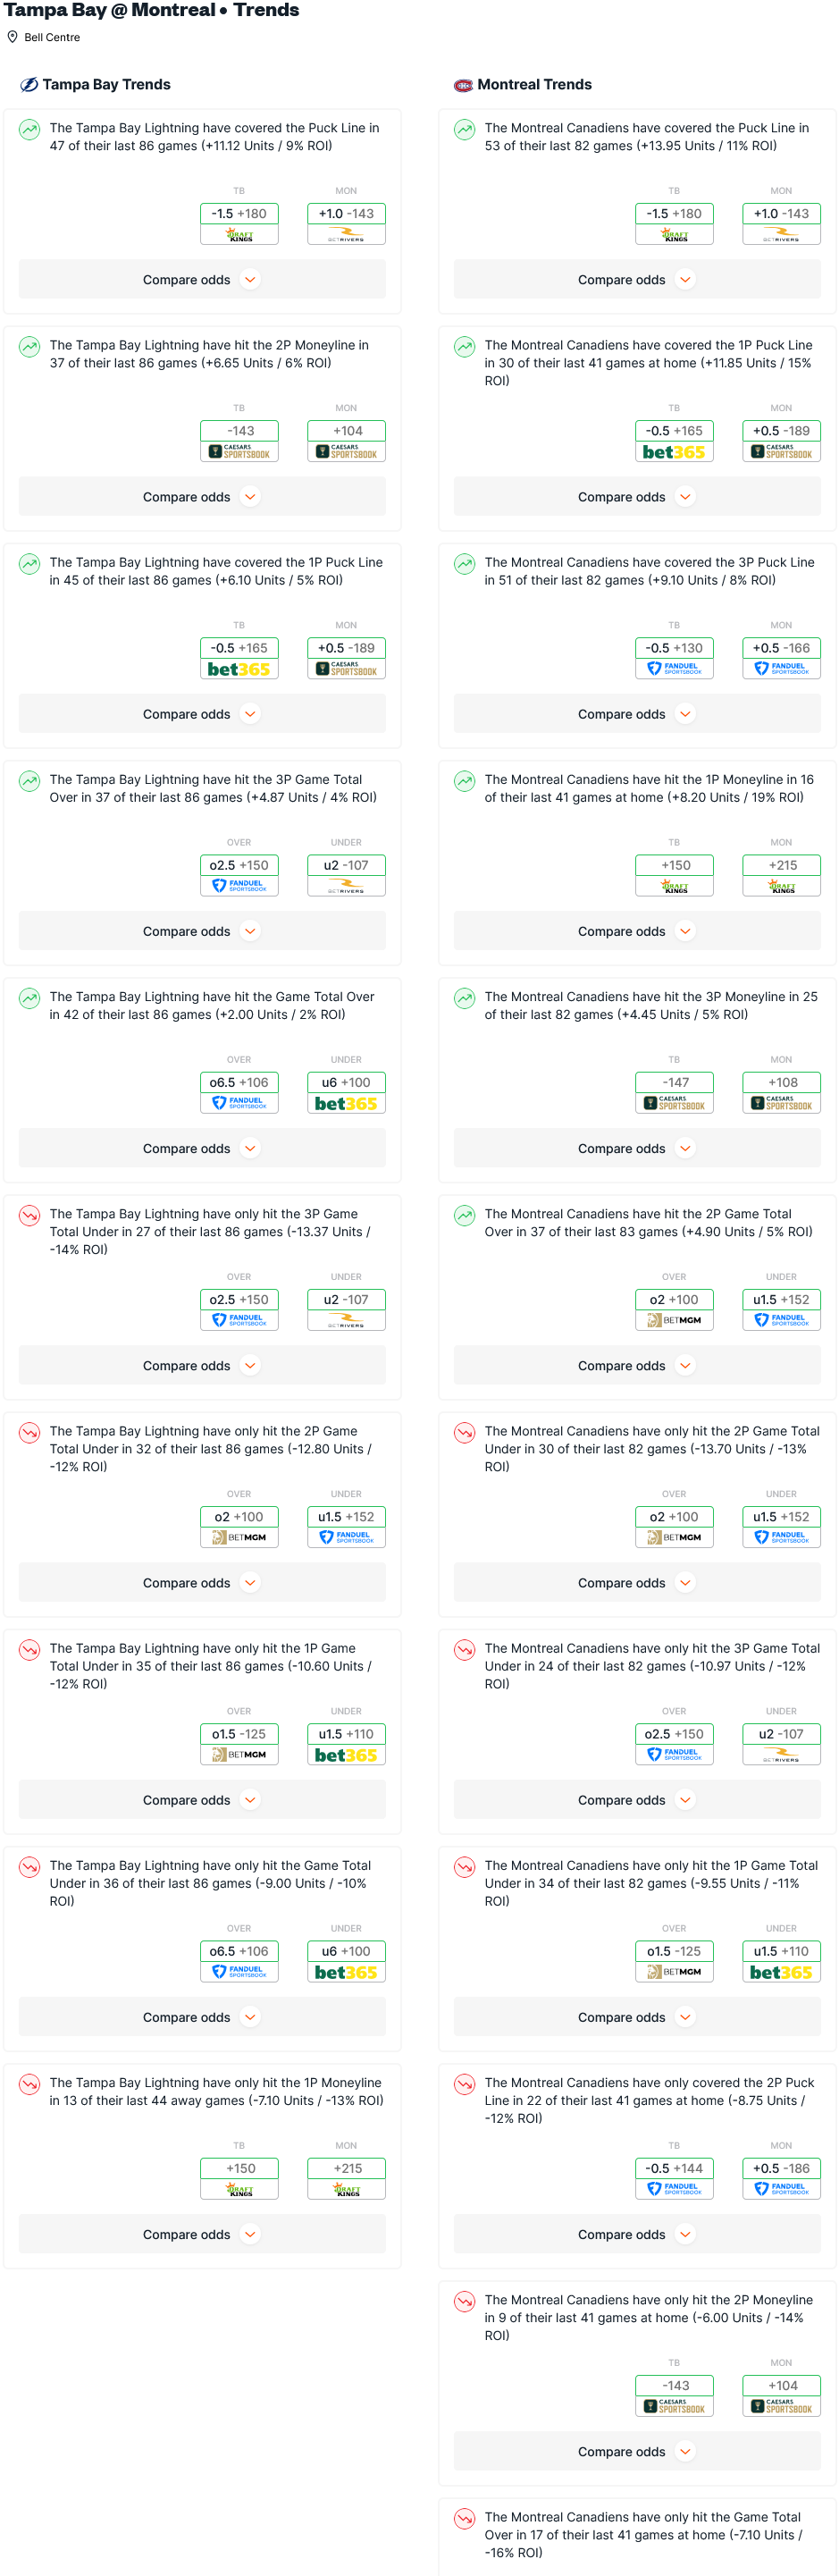Click red downtrend icon beside Montreal 2P Moneyline trend
This screenshot has width=839, height=2576.
point(464,2300)
